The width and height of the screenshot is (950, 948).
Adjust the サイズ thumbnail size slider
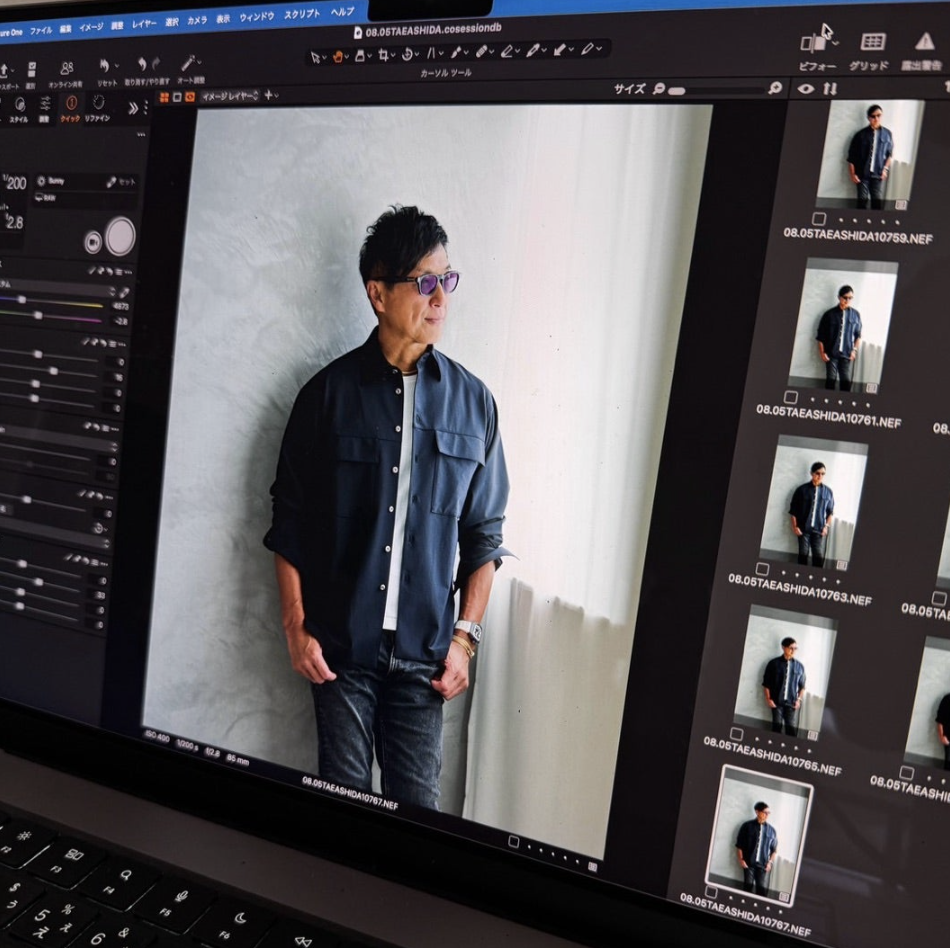point(716,90)
